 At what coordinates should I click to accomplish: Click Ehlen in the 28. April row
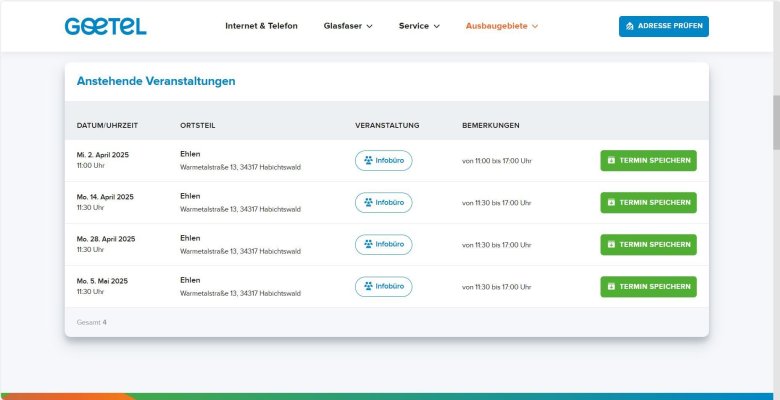tap(190, 238)
